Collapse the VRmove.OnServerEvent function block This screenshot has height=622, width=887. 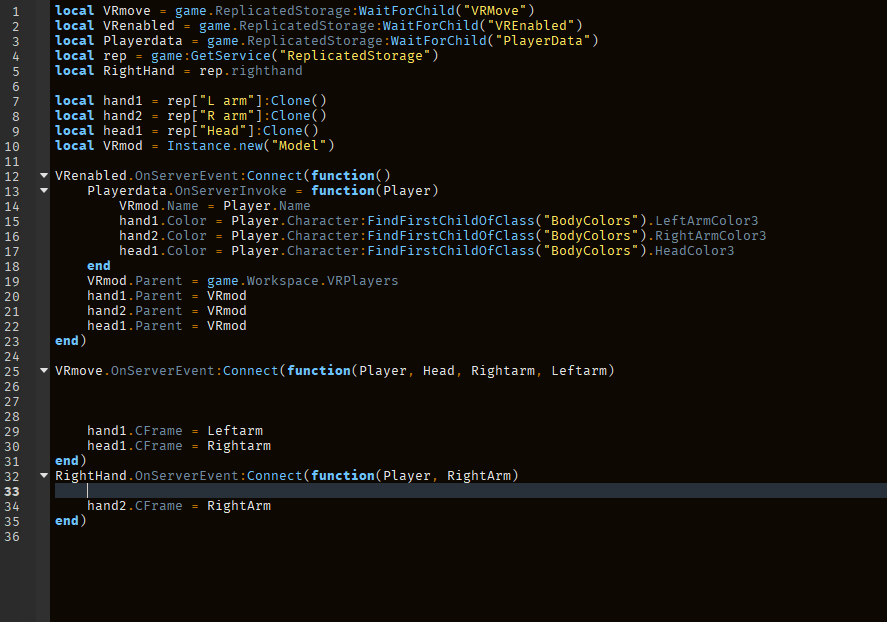pyautogui.click(x=43, y=371)
